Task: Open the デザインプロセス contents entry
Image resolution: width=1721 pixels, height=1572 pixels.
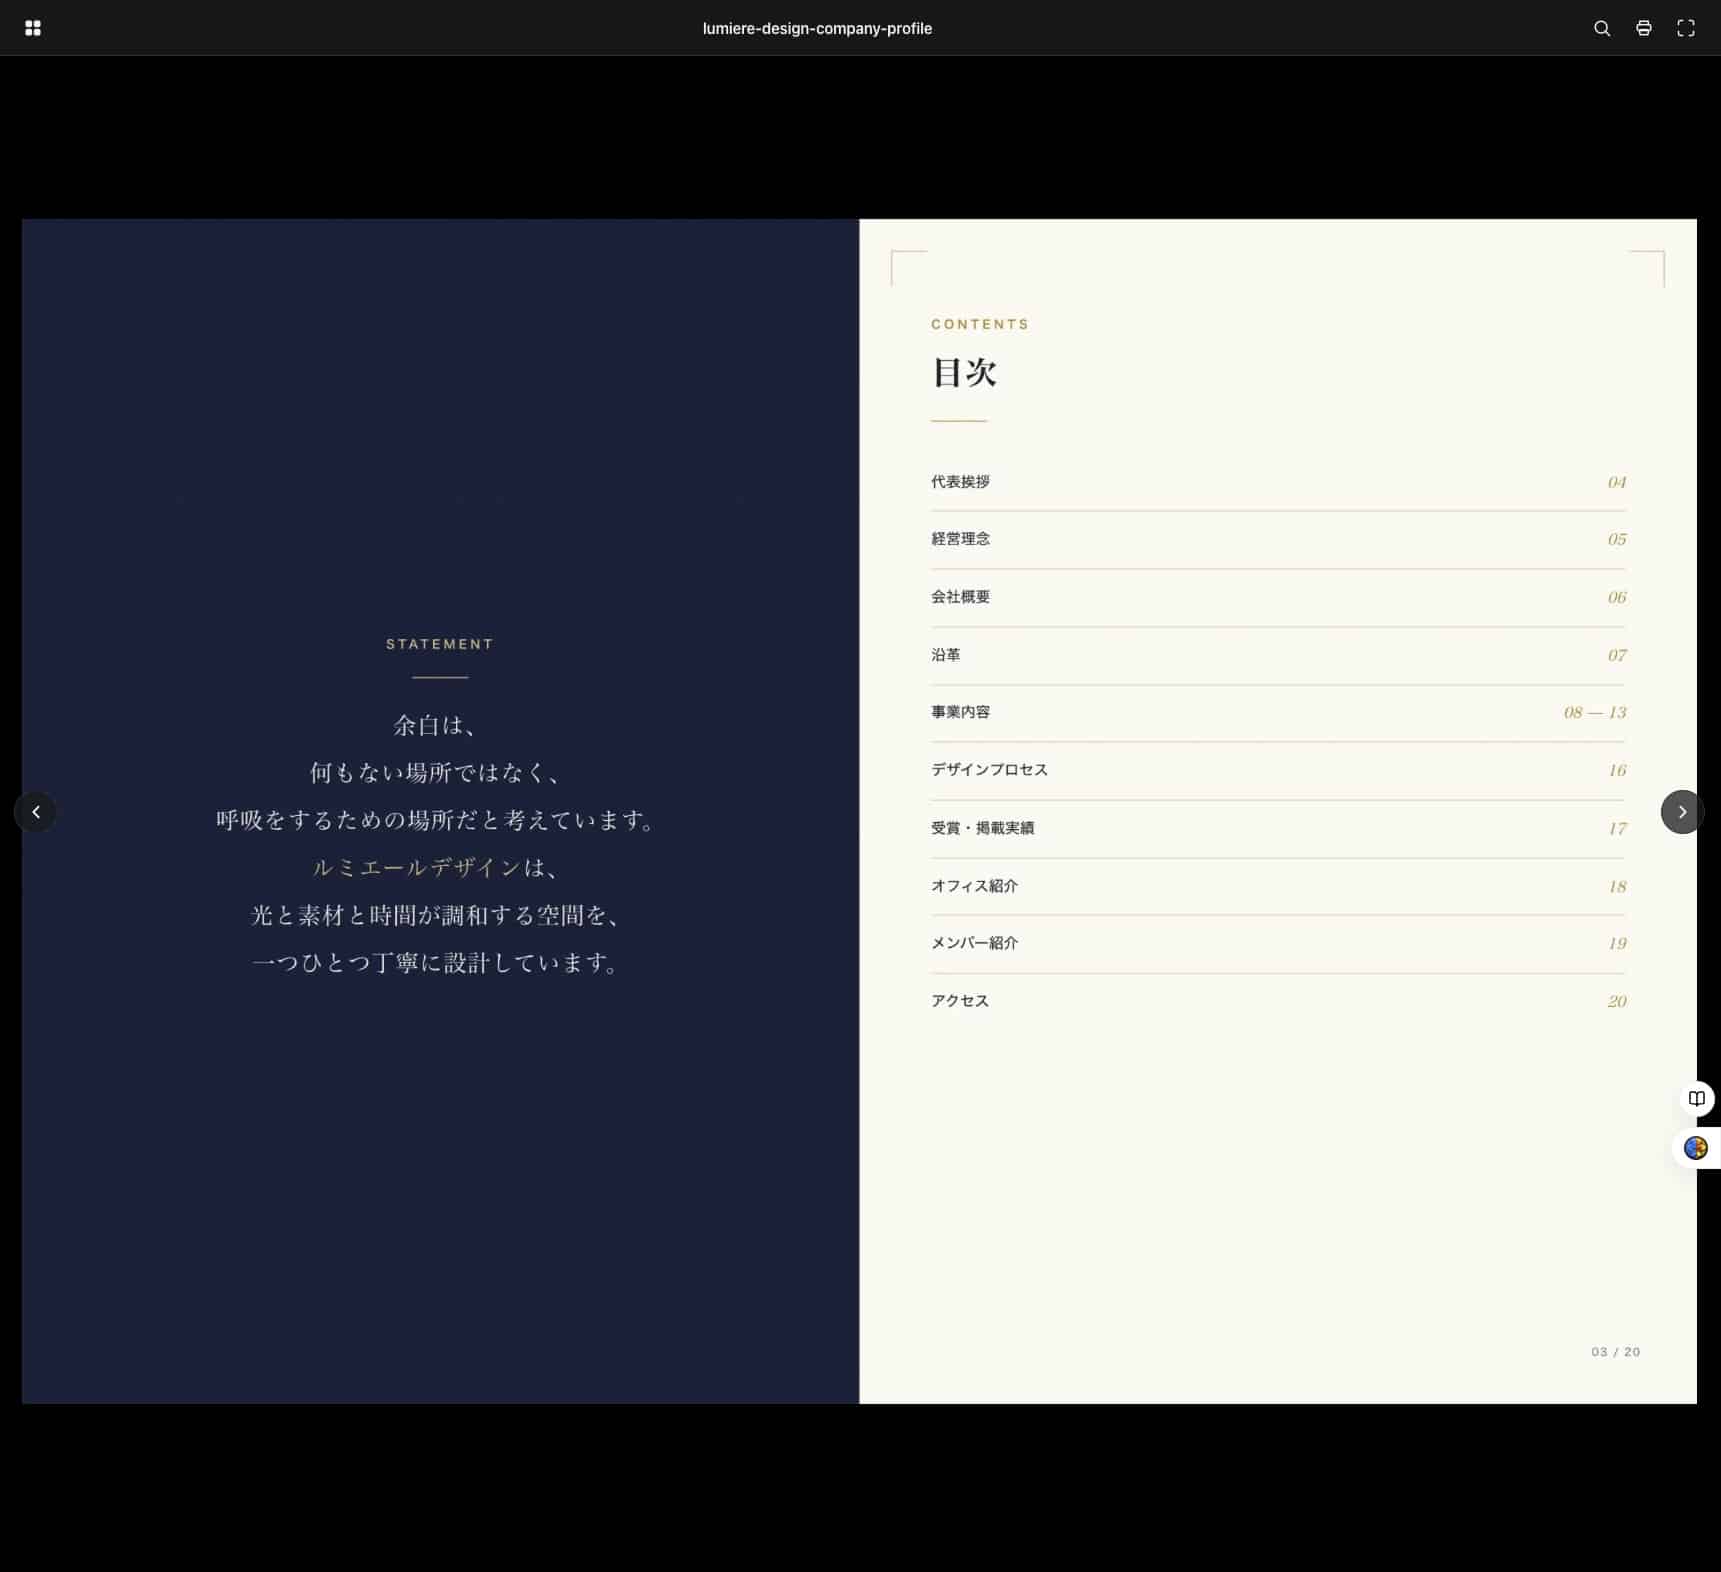Action: 1278,770
